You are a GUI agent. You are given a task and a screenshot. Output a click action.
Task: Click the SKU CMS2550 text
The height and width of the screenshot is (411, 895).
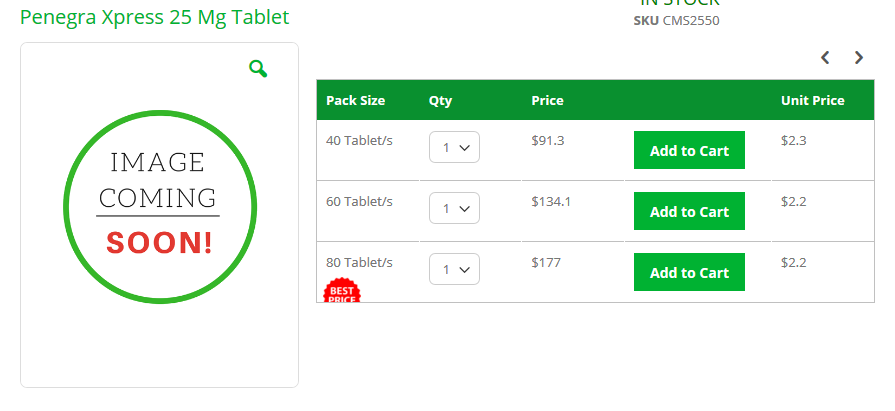tap(676, 21)
